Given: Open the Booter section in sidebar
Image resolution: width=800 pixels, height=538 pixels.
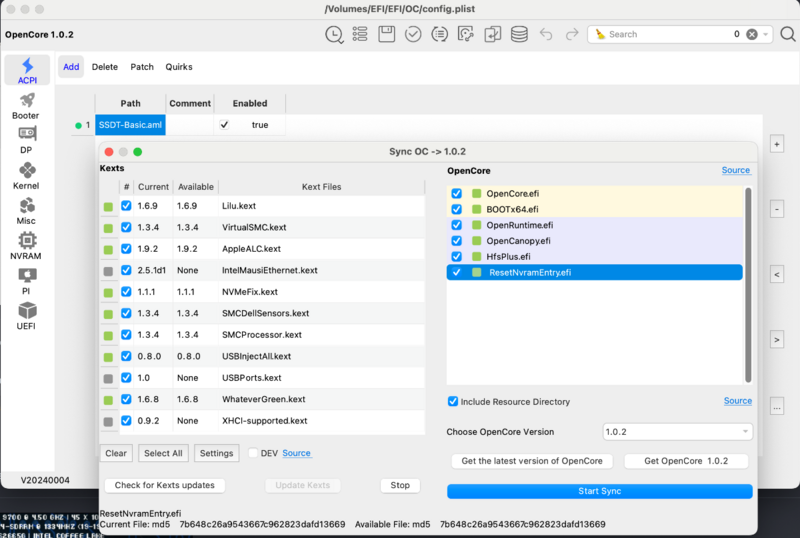Looking at the screenshot, I should point(26,106).
